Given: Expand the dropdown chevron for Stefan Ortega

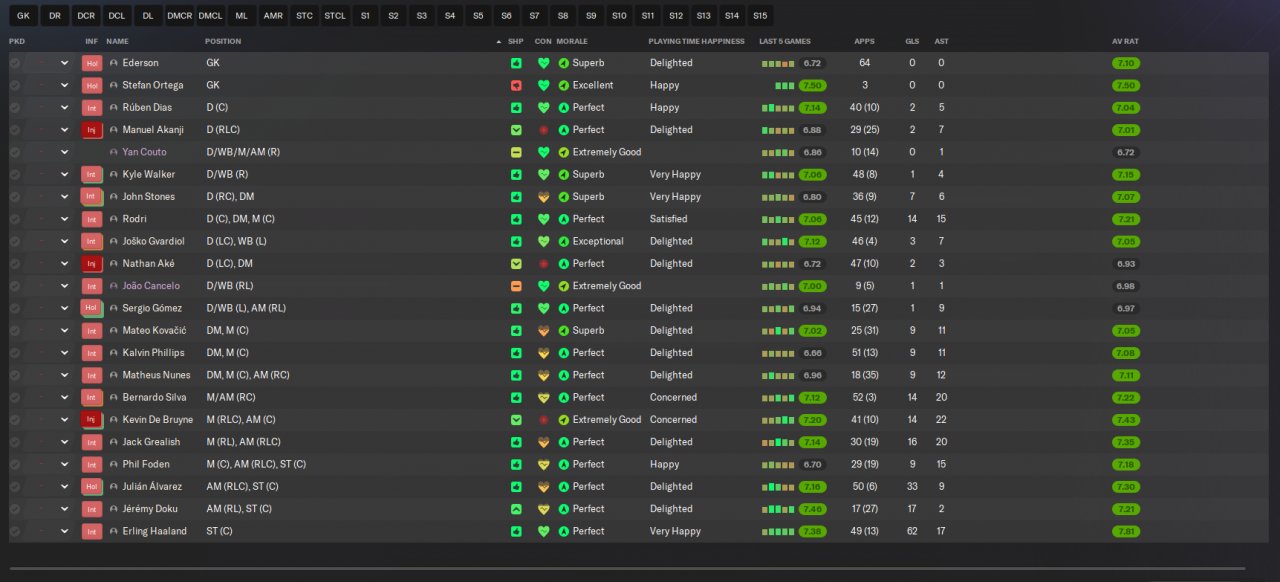Looking at the screenshot, I should [x=65, y=85].
